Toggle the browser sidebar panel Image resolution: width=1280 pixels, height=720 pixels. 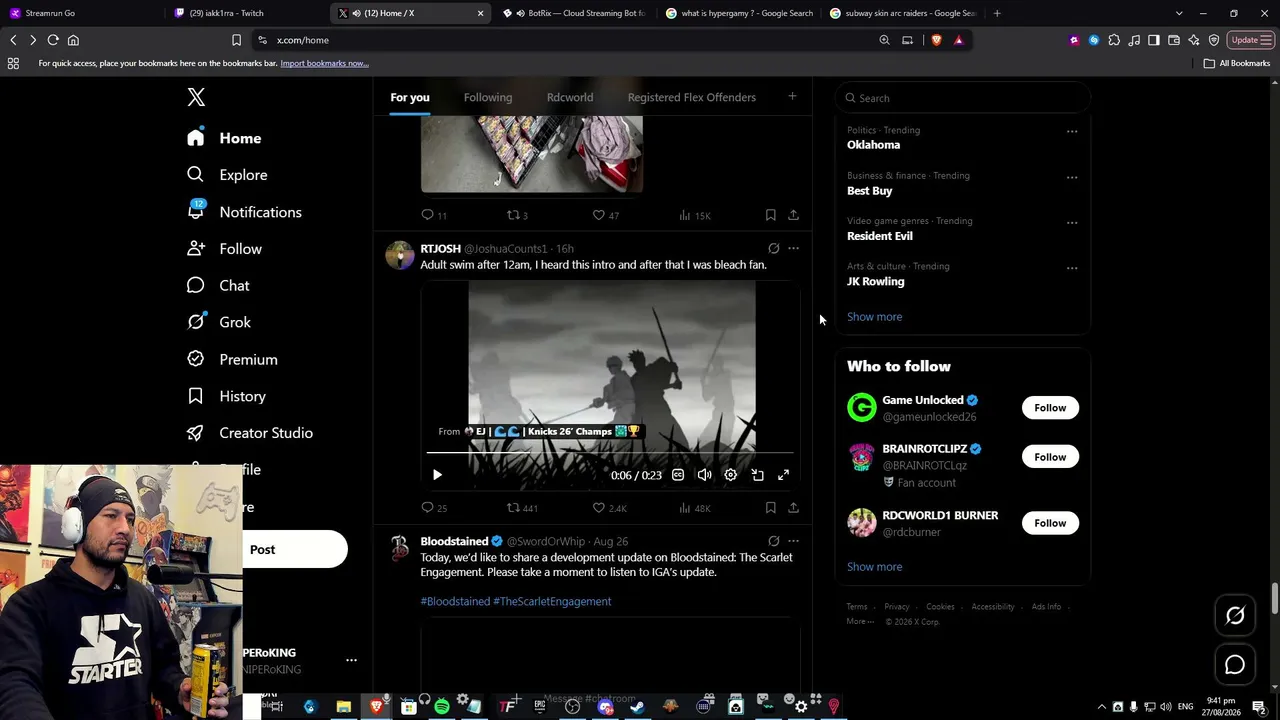(x=1154, y=40)
